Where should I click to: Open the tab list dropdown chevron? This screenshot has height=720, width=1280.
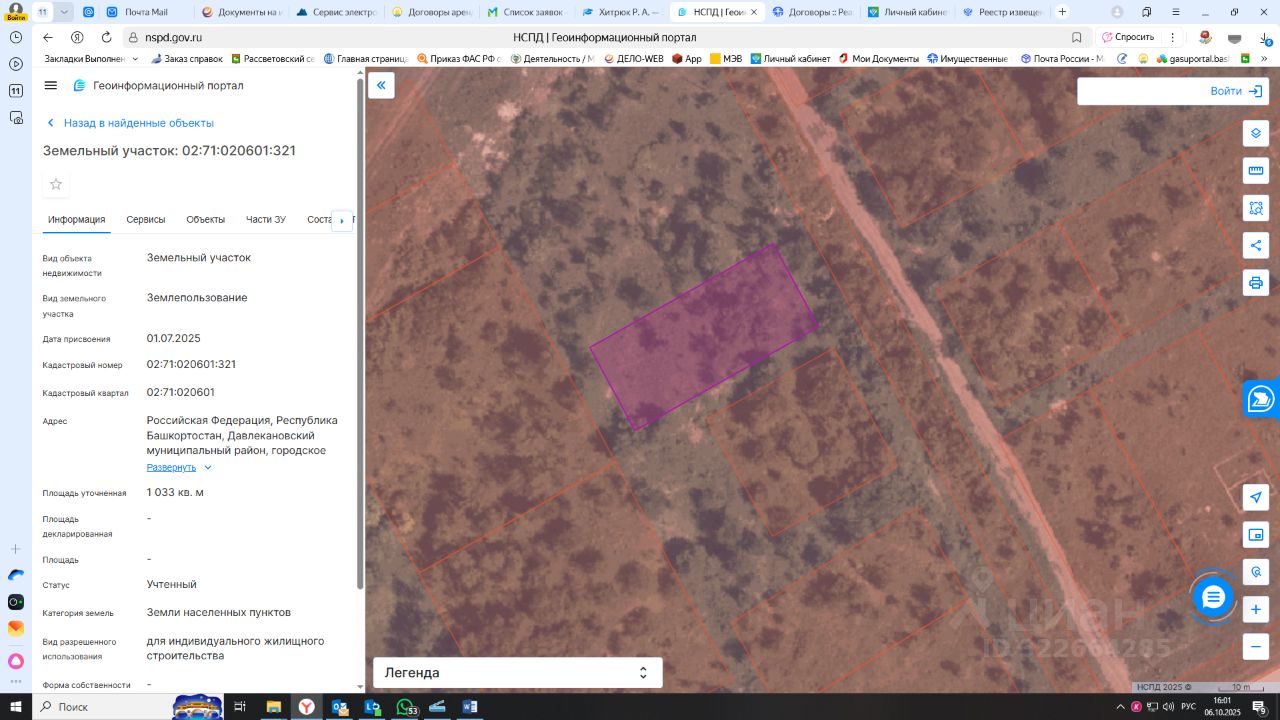pos(65,12)
